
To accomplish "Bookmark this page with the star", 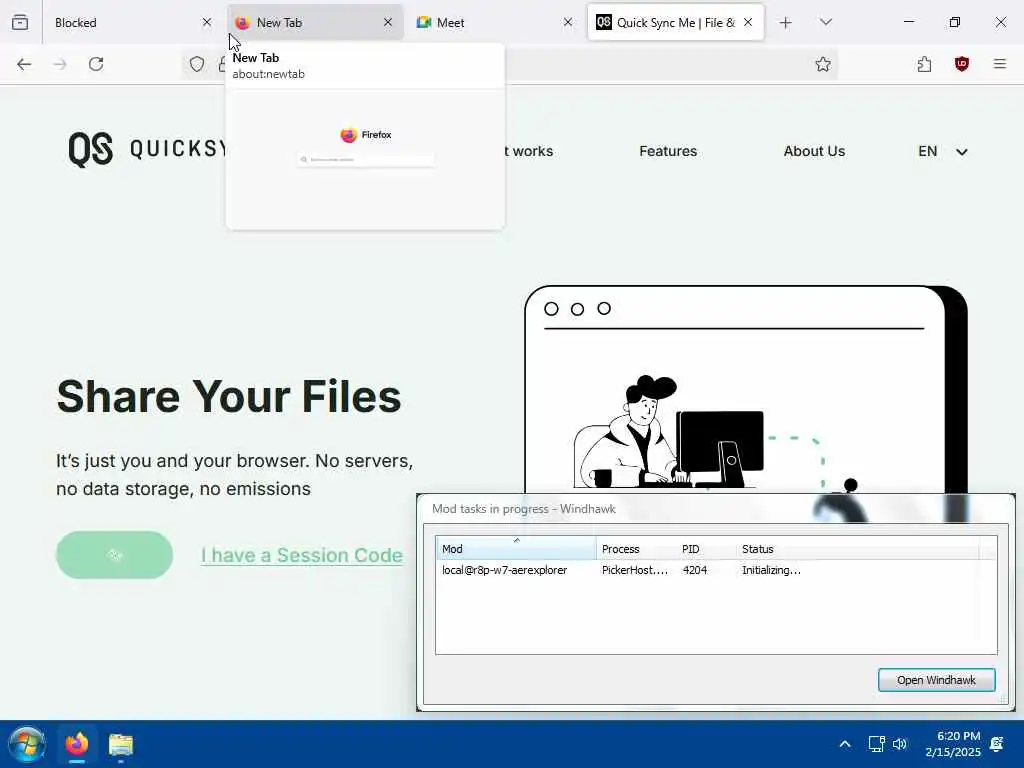I will [823, 64].
